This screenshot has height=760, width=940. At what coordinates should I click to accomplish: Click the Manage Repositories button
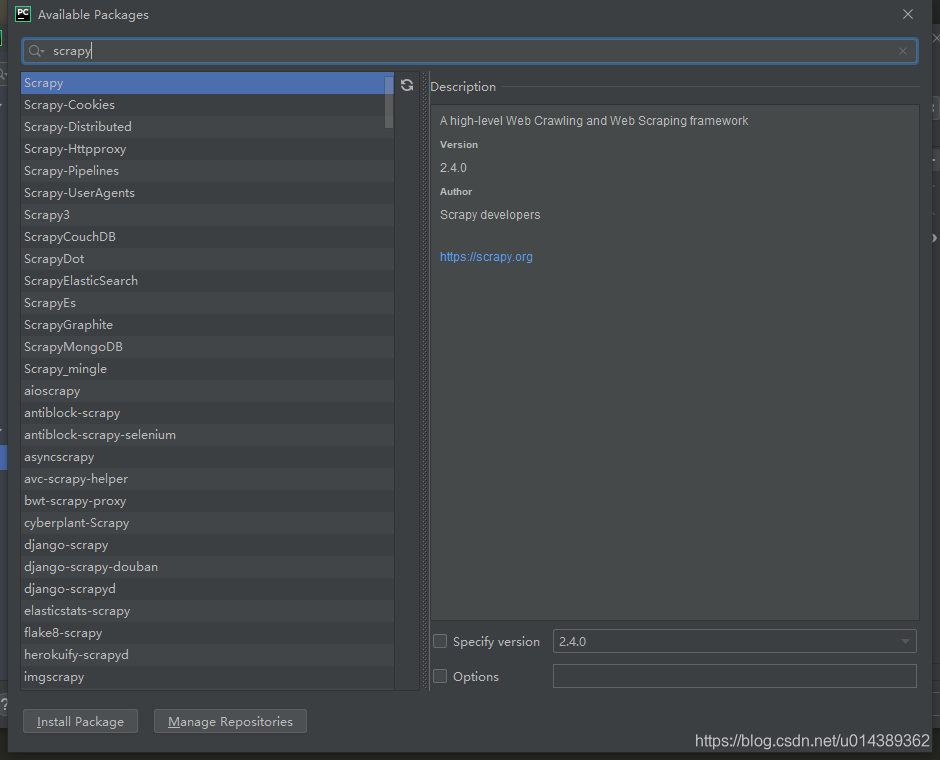[x=230, y=721]
